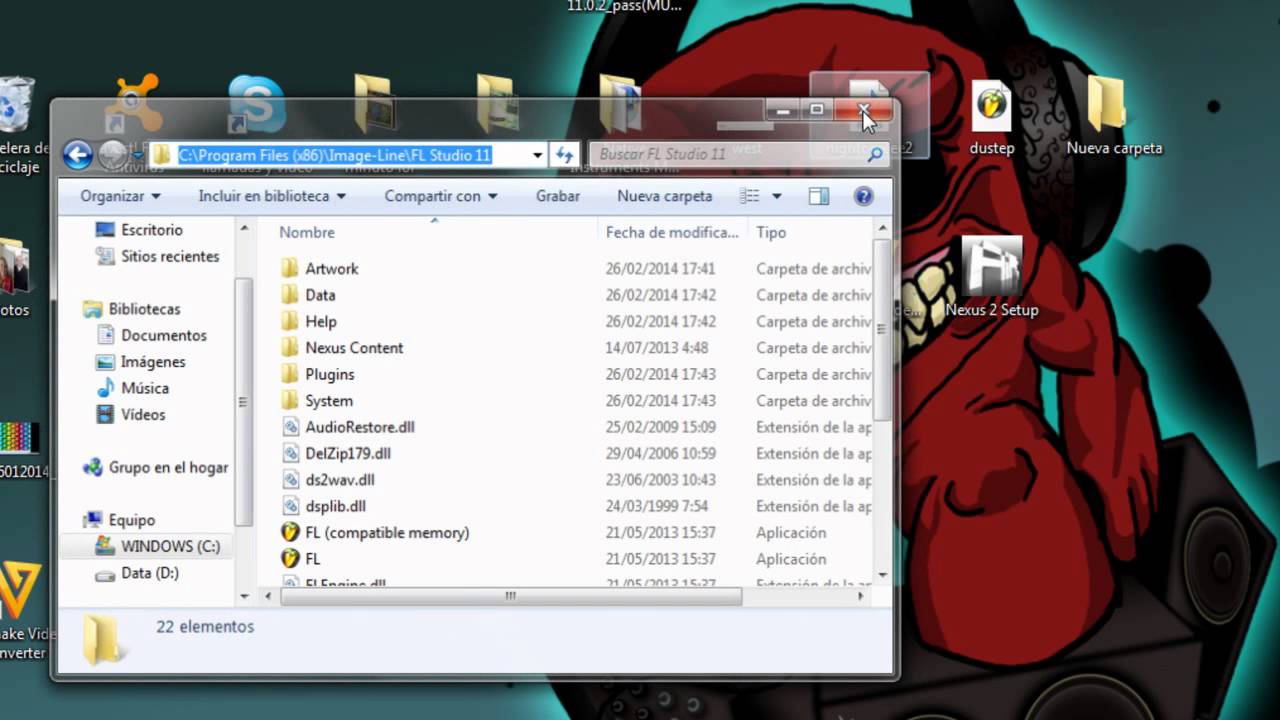Open the Compartir con menu
The width and height of the screenshot is (1280, 720).
pos(441,196)
